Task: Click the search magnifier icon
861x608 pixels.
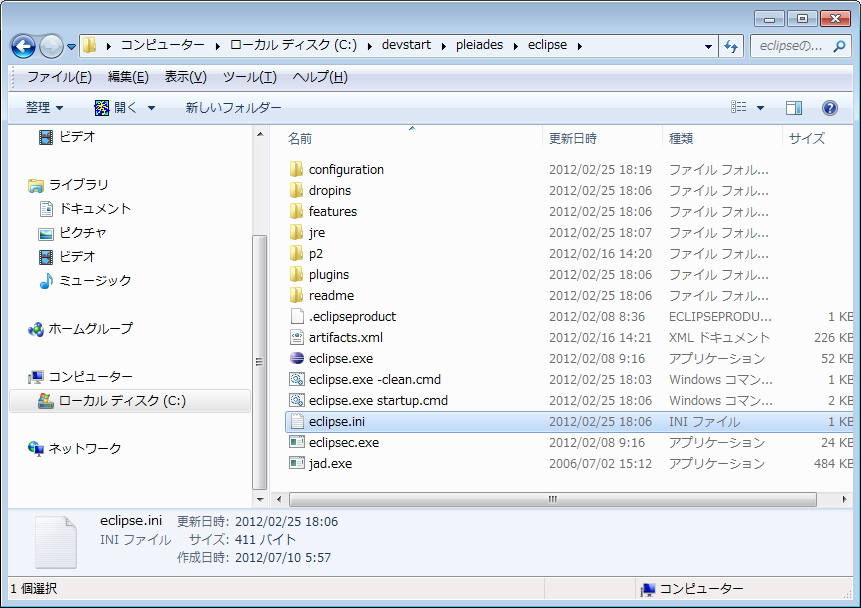Action: [839, 46]
